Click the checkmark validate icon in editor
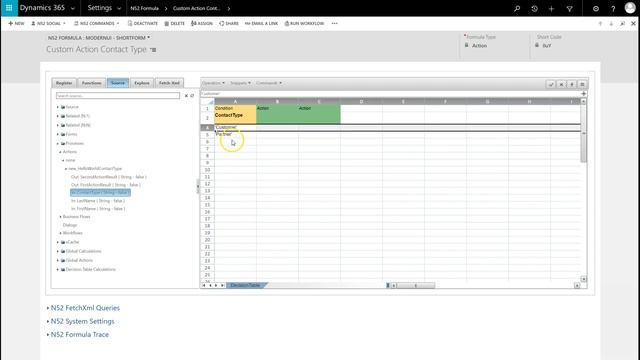640x360 pixels. (551, 84)
